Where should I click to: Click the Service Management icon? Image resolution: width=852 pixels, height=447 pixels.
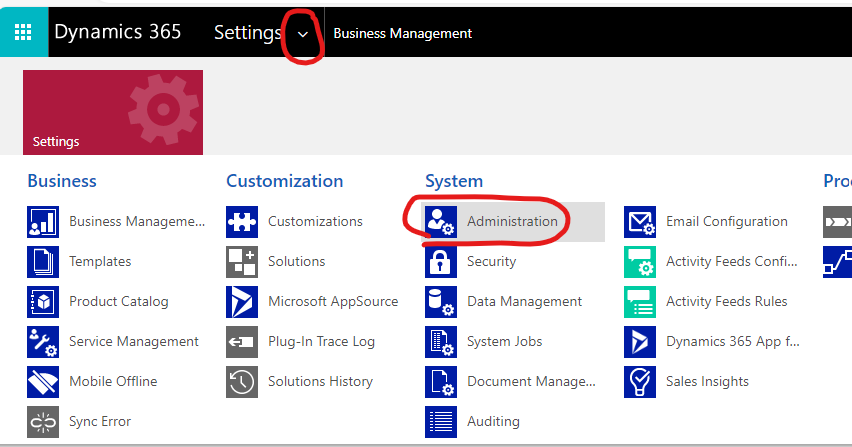pyautogui.click(x=43, y=342)
